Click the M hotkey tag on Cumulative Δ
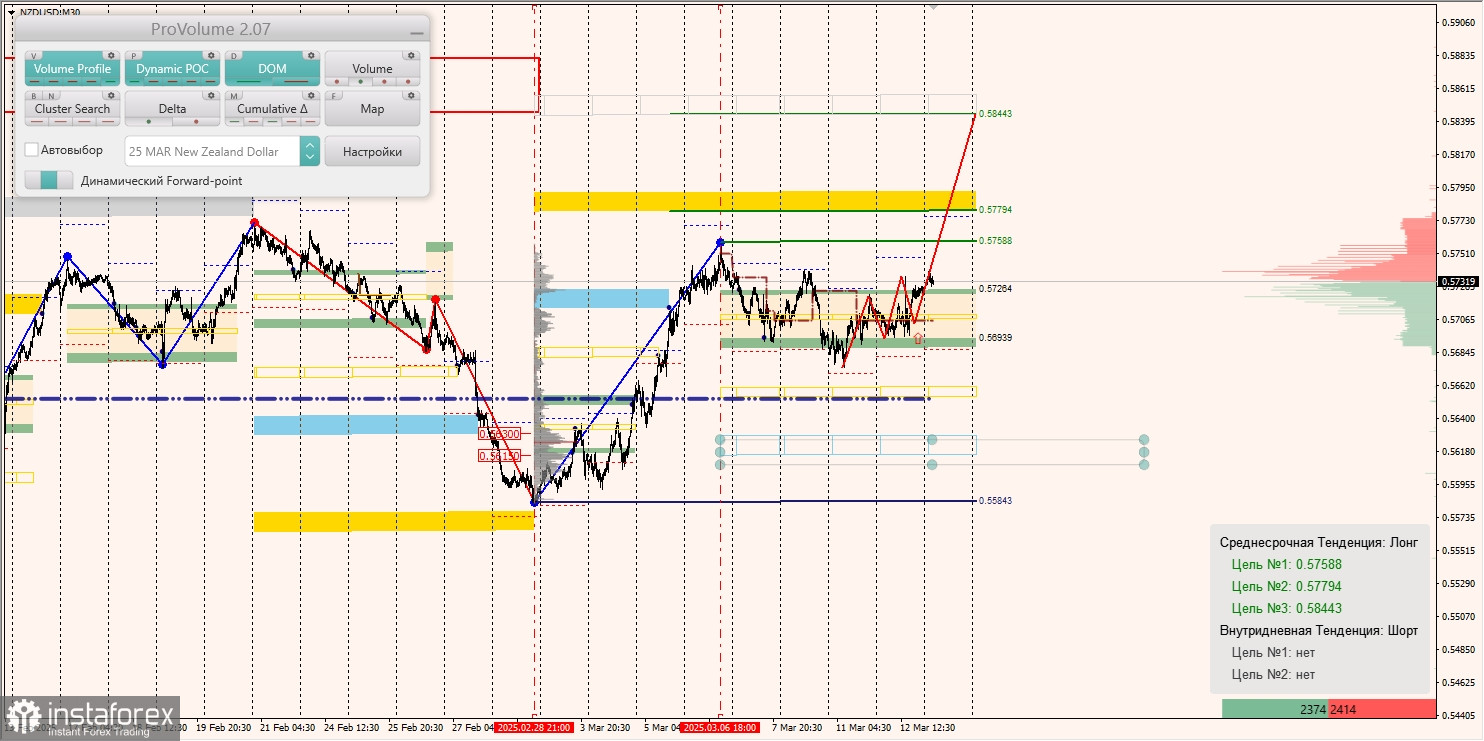1484x741 pixels. tap(234, 96)
